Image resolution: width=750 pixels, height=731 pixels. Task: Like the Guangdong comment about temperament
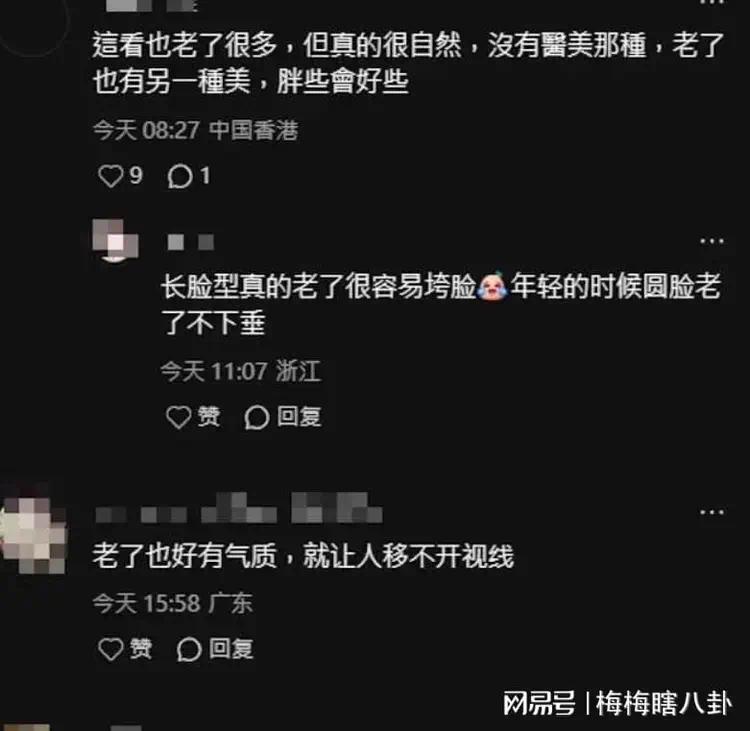110,649
